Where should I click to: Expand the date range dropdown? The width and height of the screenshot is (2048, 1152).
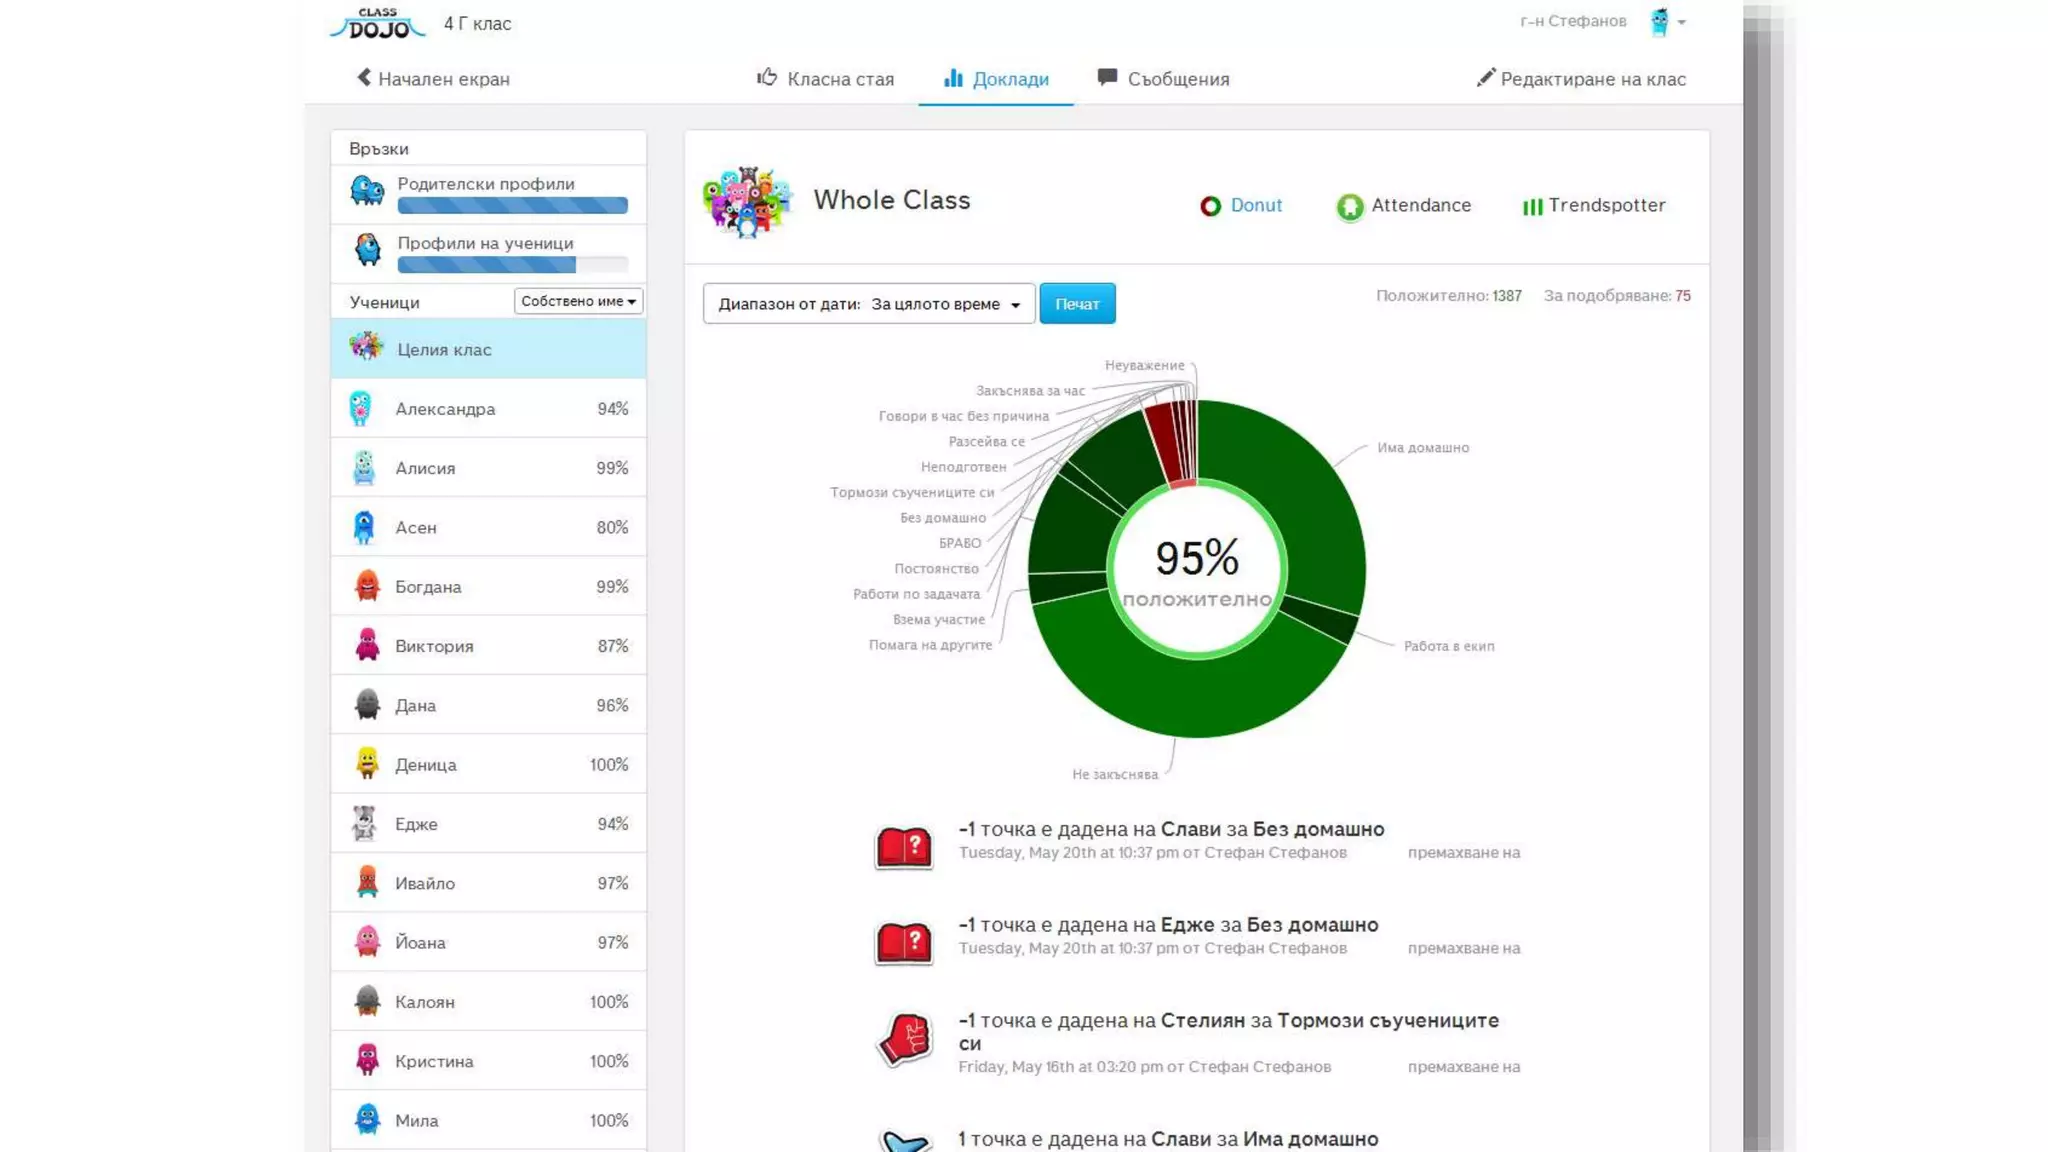(868, 304)
